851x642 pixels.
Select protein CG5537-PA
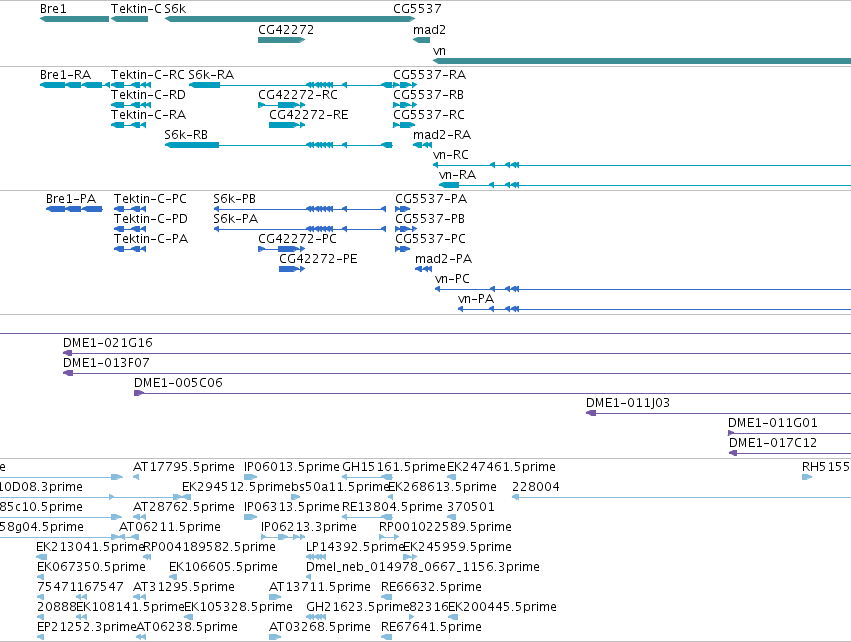tap(402, 209)
